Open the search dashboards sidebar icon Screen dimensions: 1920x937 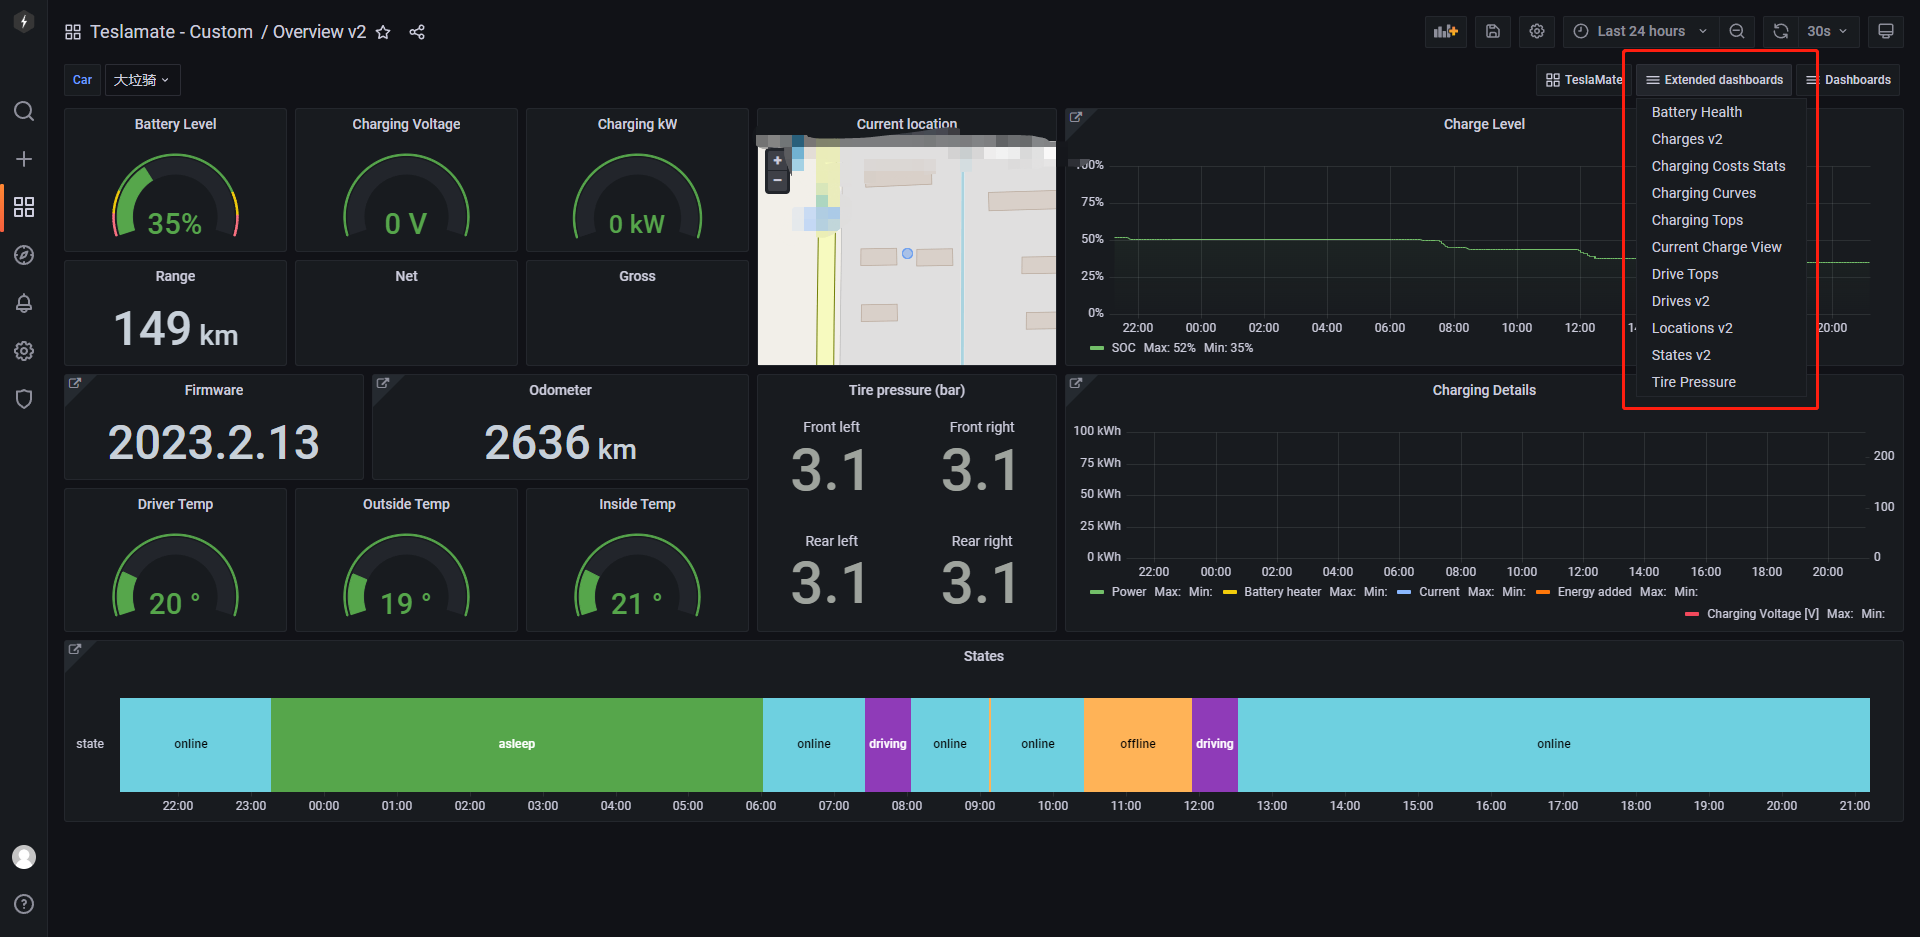tap(24, 111)
